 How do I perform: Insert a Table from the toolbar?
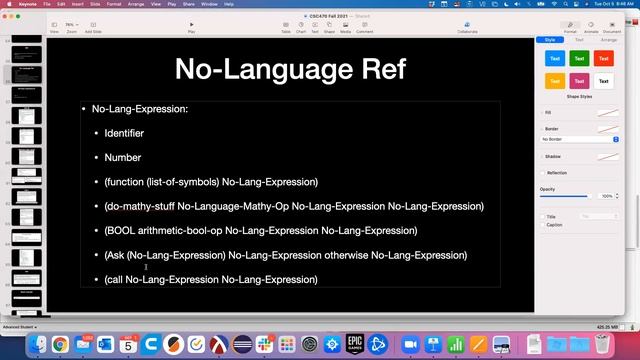[x=286, y=27]
